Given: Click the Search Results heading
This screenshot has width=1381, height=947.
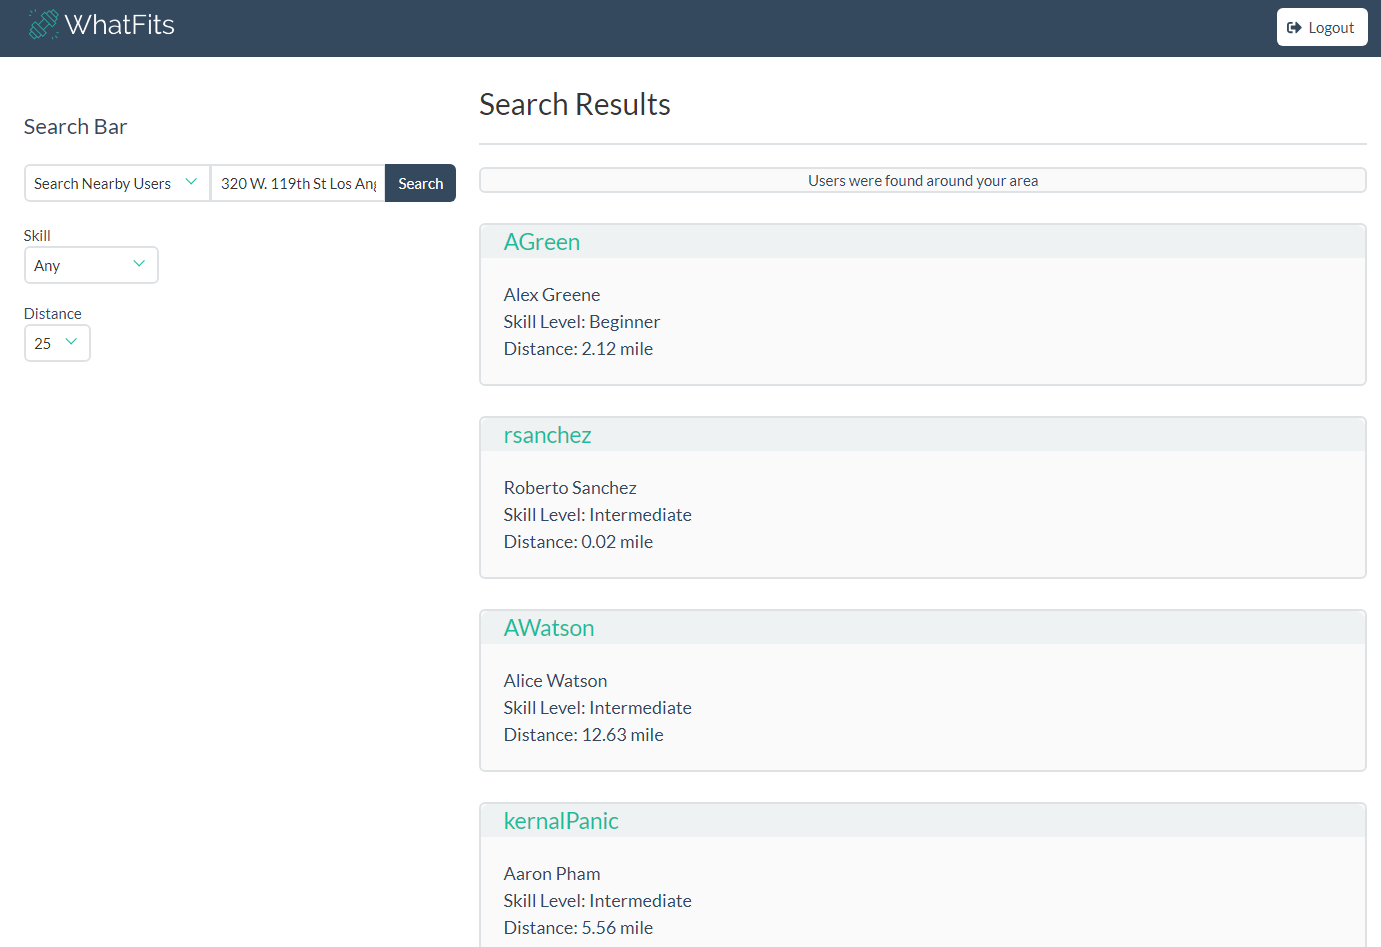Looking at the screenshot, I should click(575, 104).
